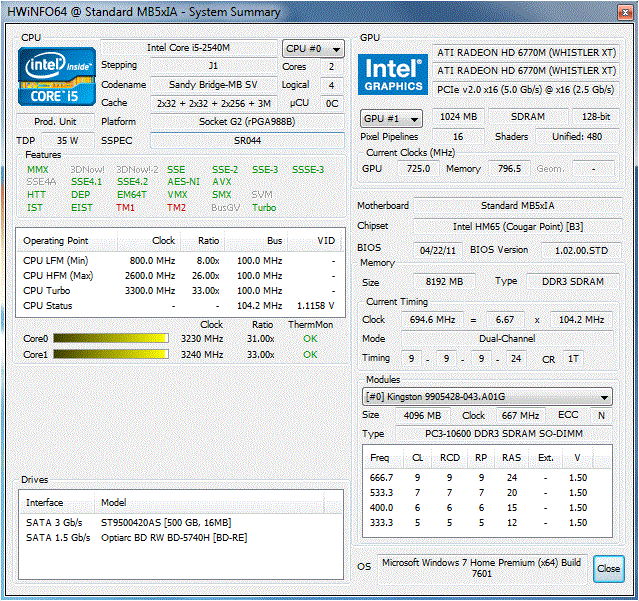639x601 pixels.
Task: Click the Intel Core i5 logo
Action: [x=57, y=77]
